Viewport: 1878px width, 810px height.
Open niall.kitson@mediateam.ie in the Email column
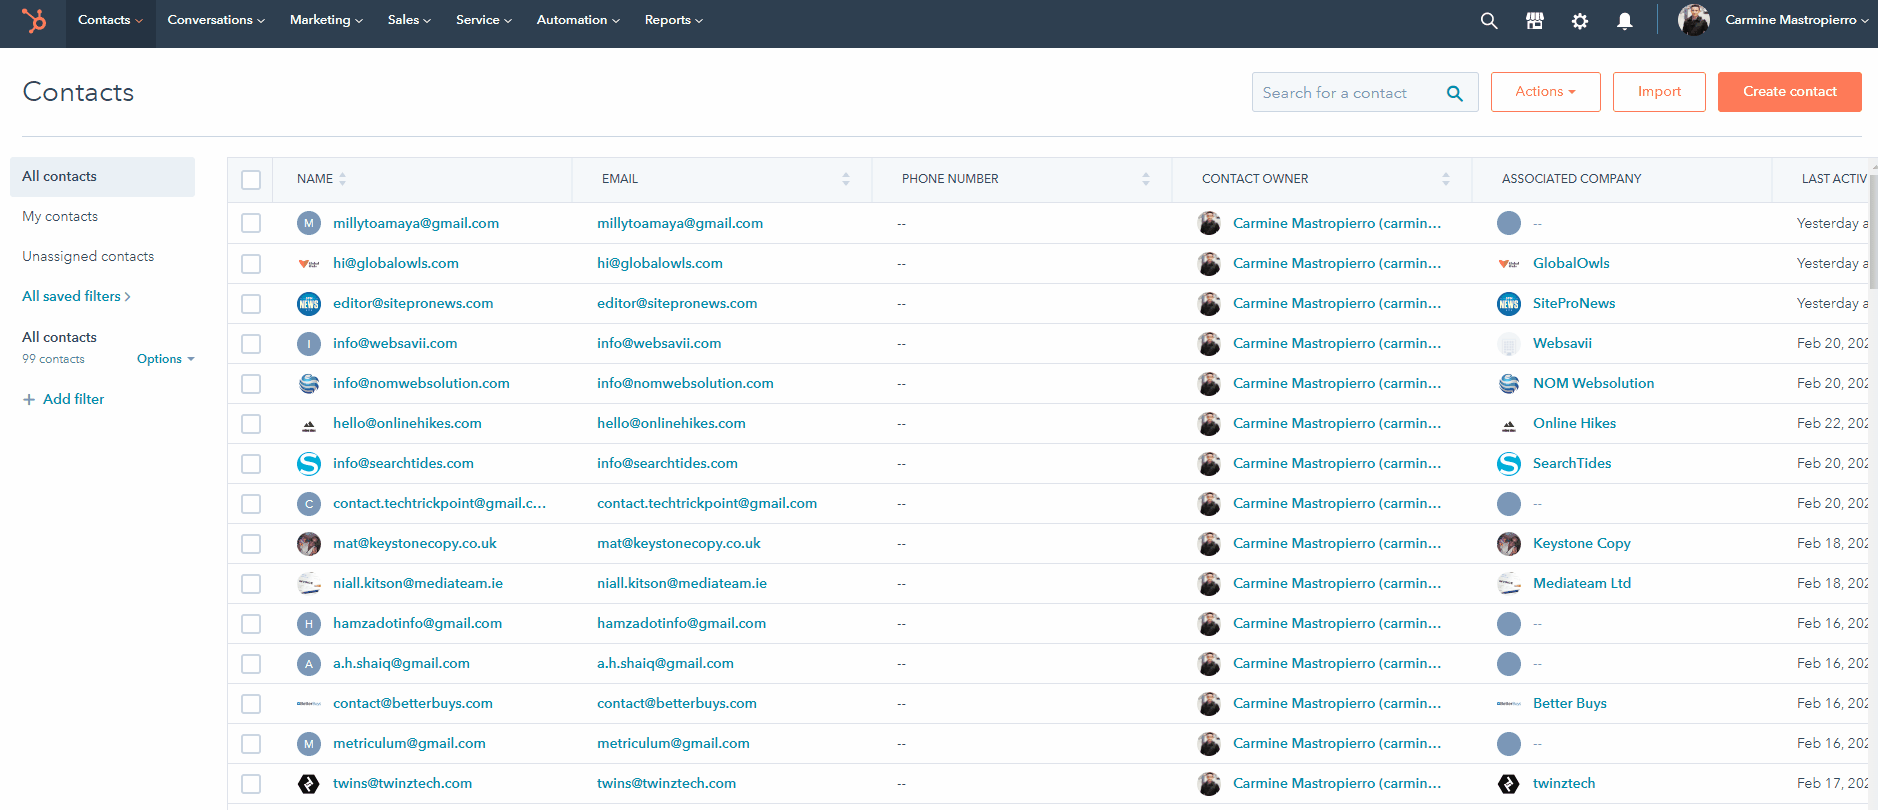pos(682,584)
